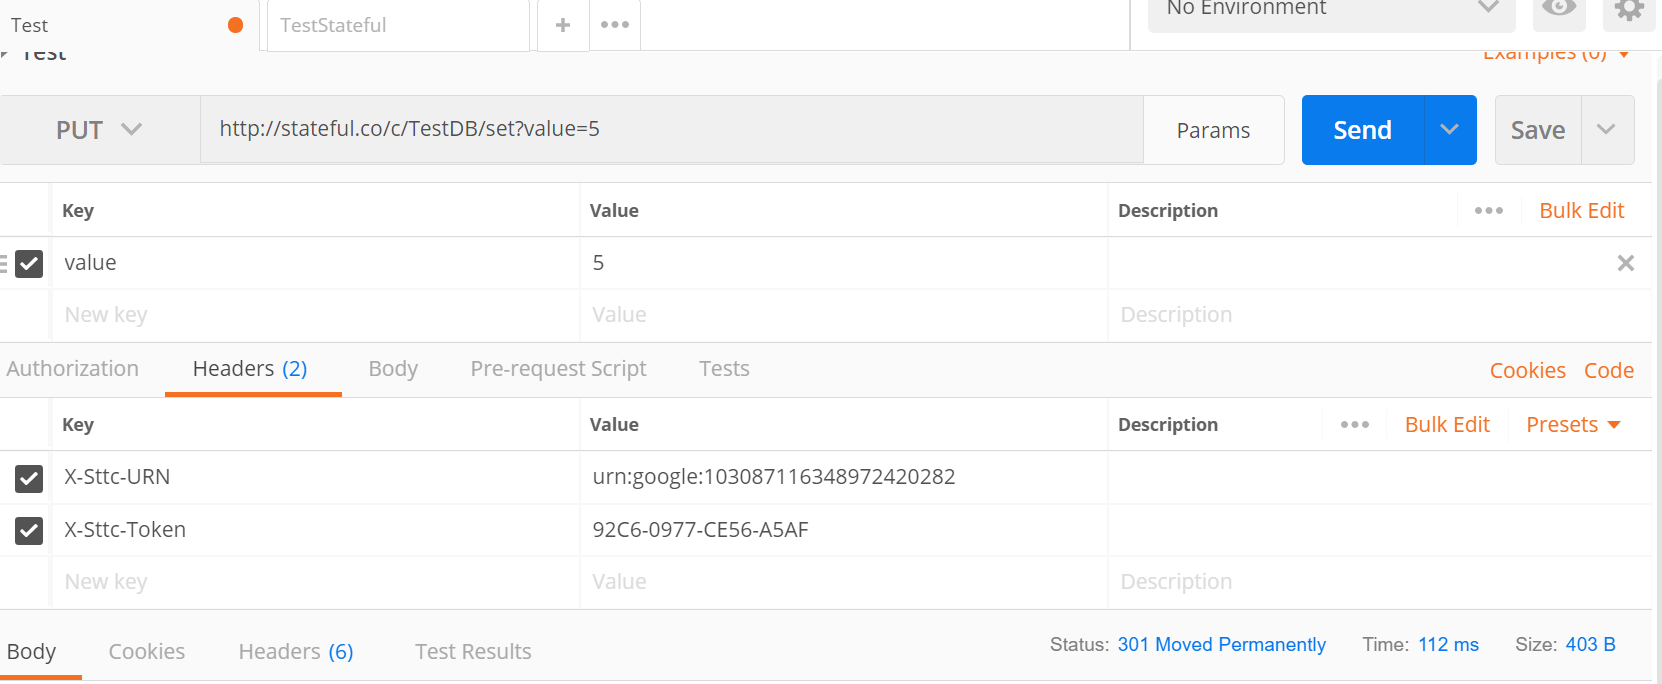This screenshot has width=1662, height=684.
Task: Click the param value cell containing 5
Action: [x=843, y=263]
